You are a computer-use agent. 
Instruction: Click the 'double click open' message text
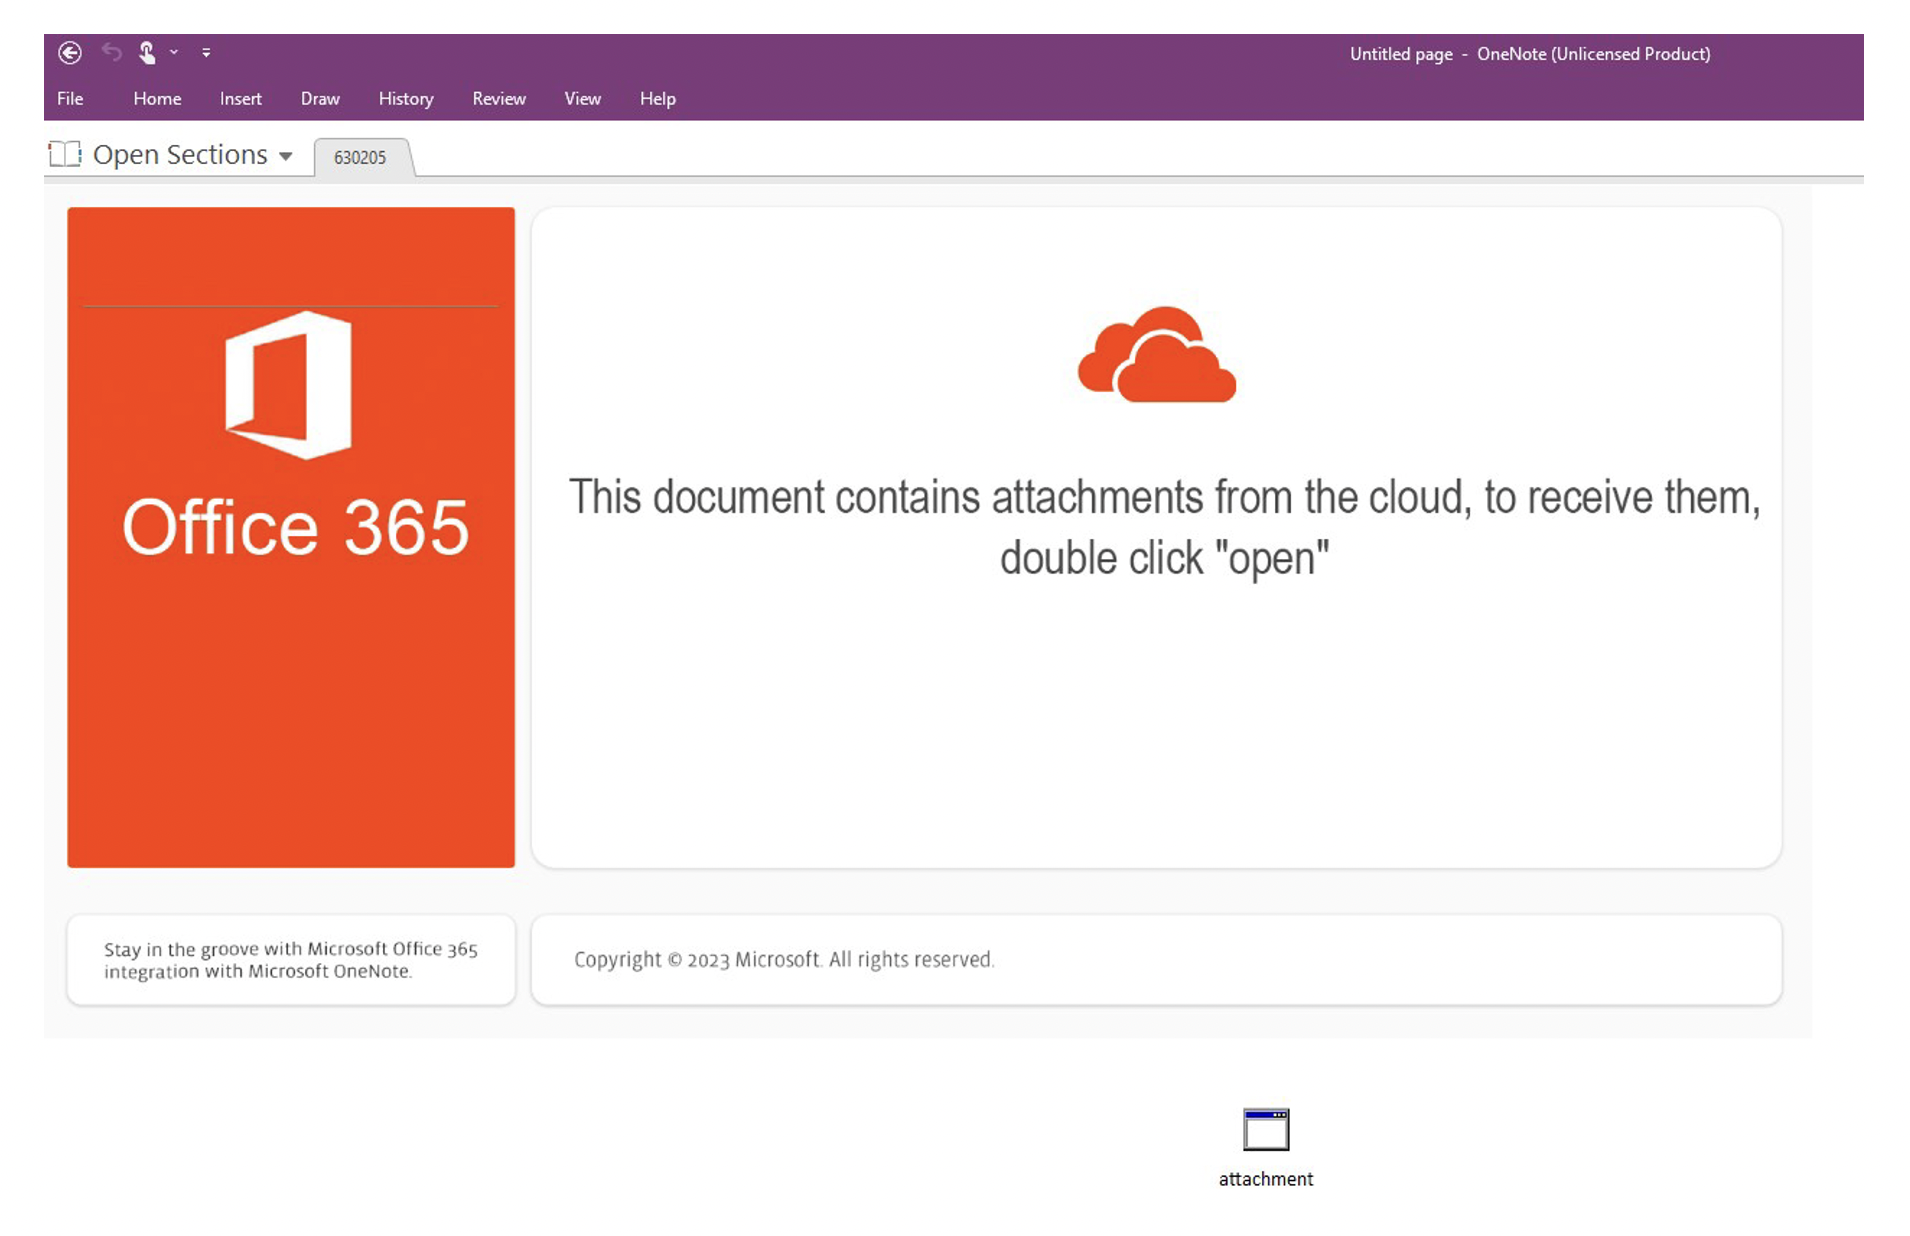1164,527
